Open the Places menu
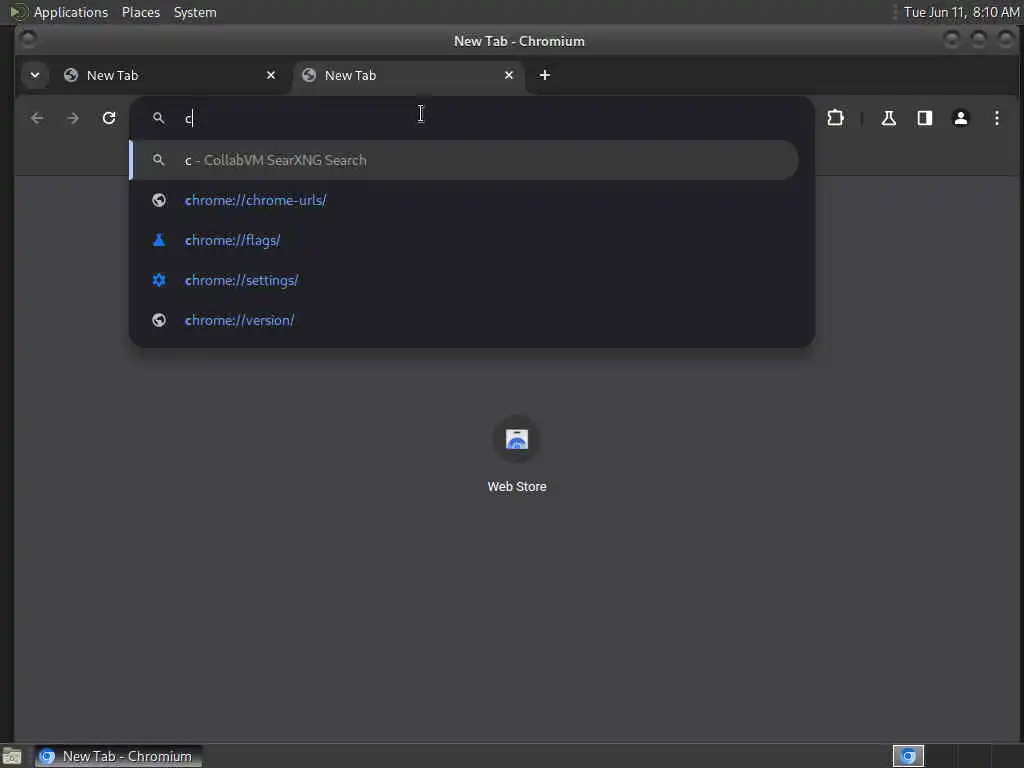 140,12
